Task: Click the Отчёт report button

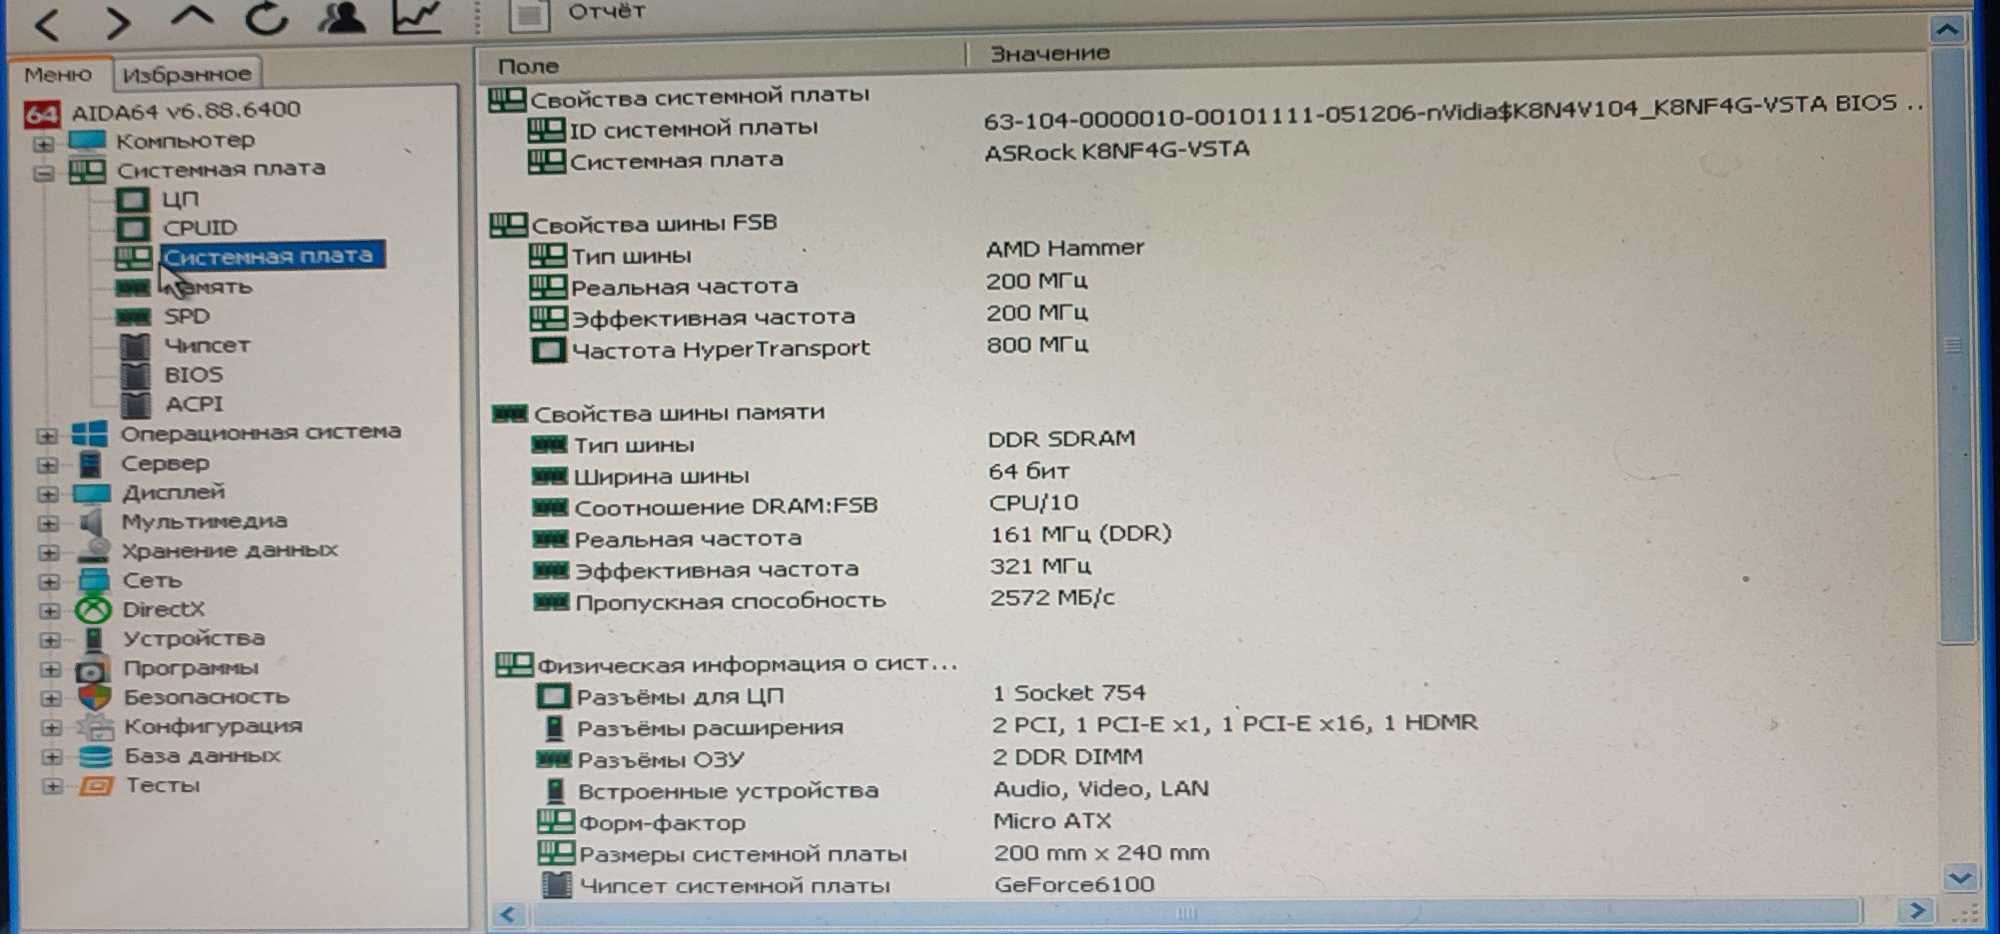Action: [x=577, y=14]
